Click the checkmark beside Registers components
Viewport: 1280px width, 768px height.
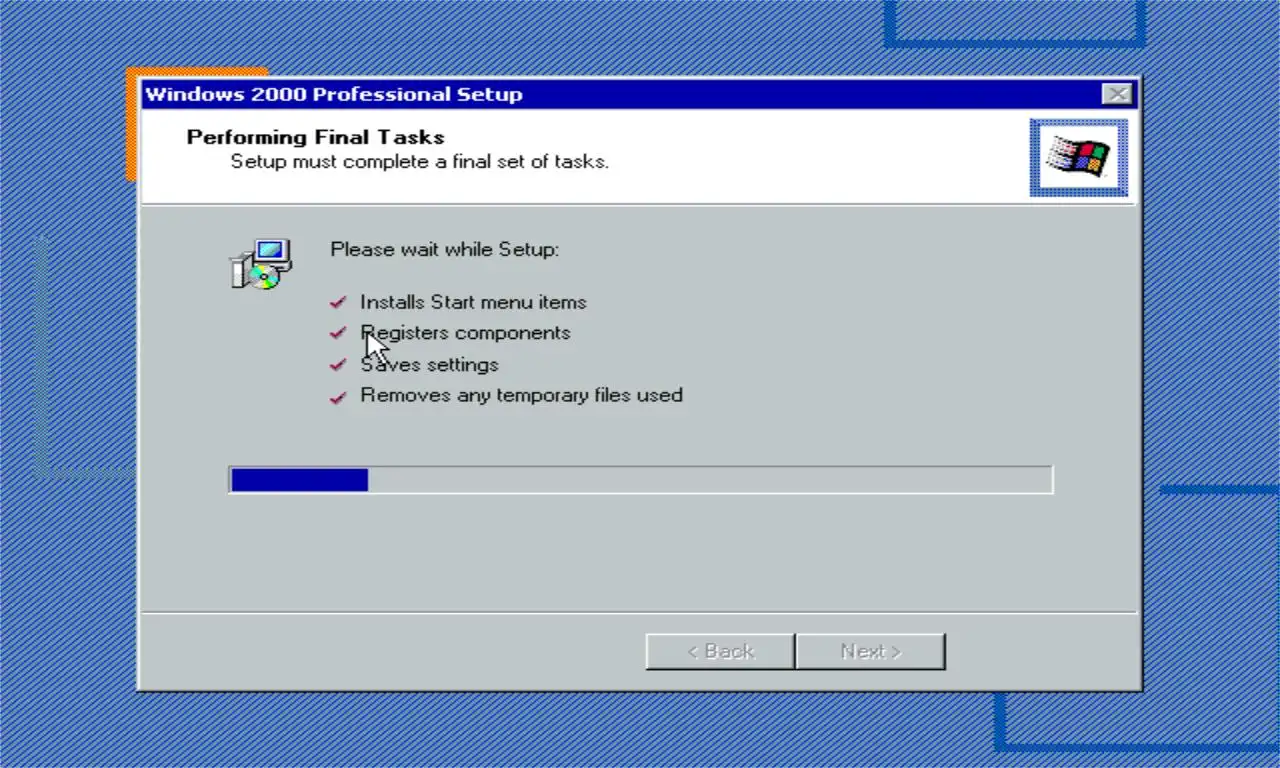click(x=338, y=333)
